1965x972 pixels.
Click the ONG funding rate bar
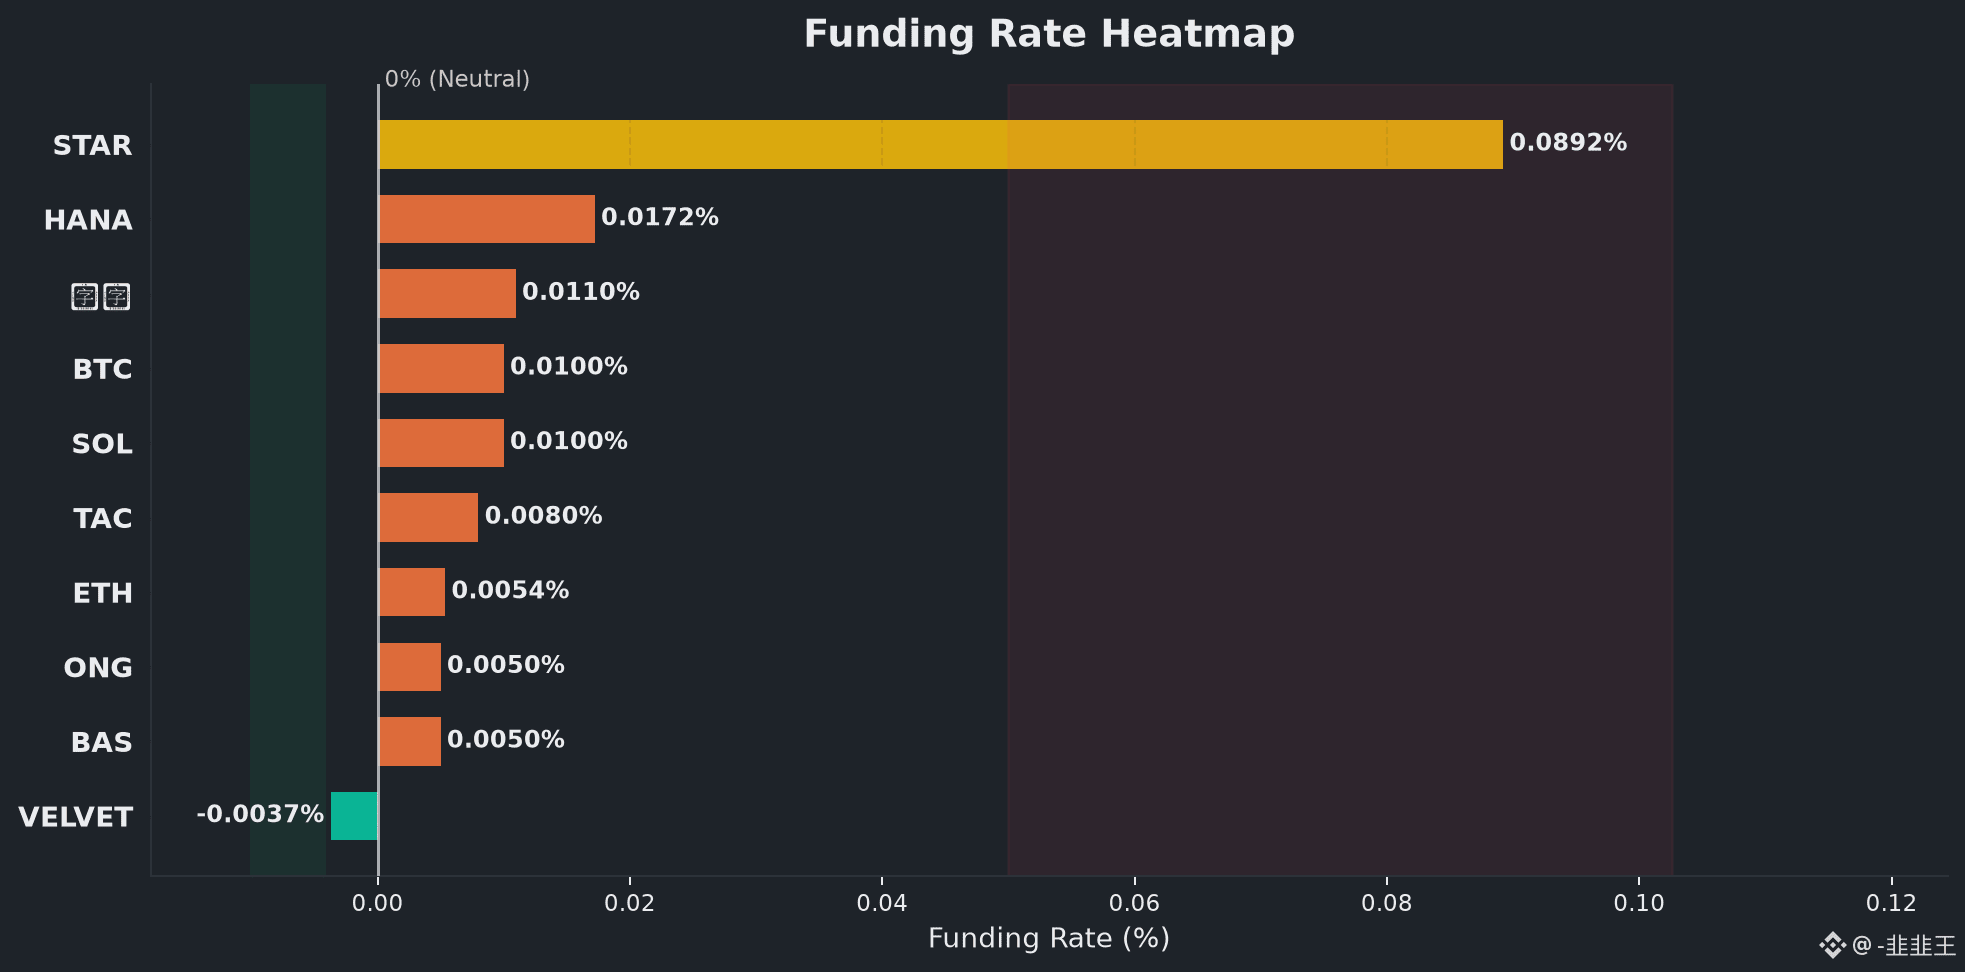pos(409,667)
